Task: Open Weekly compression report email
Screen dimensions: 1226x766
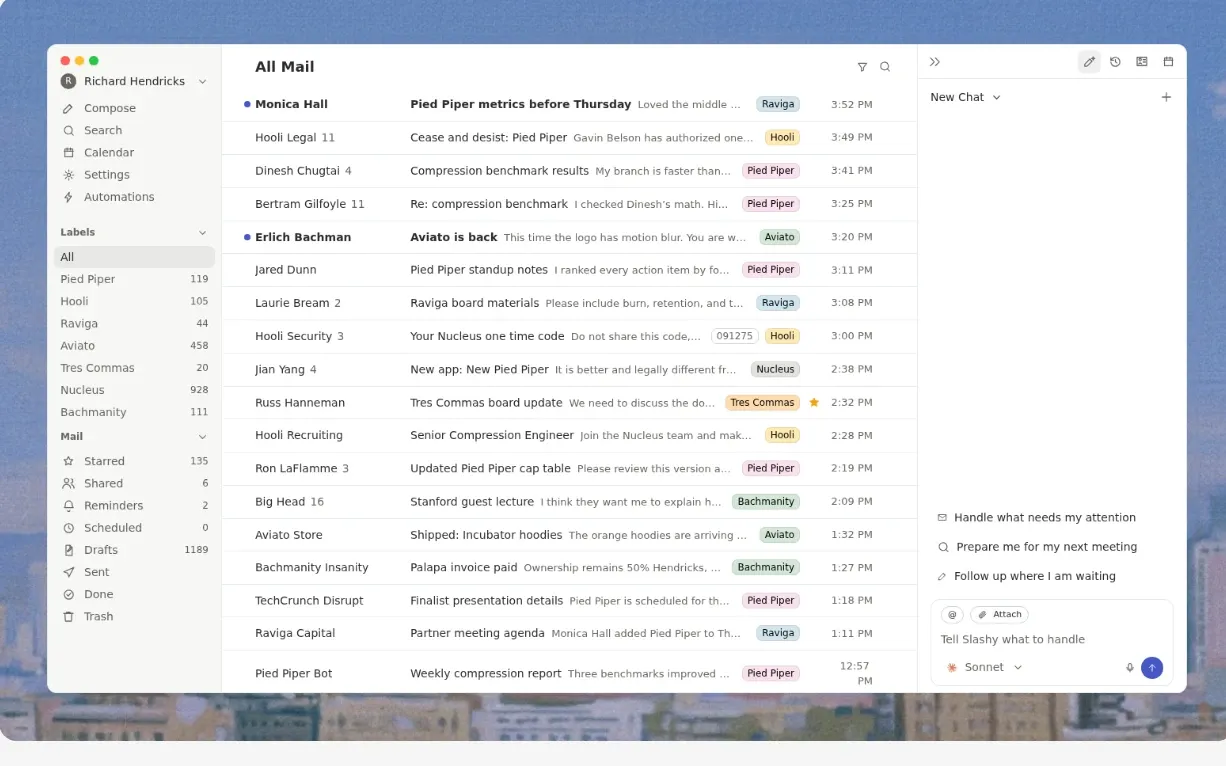Action: pyautogui.click(x=569, y=673)
